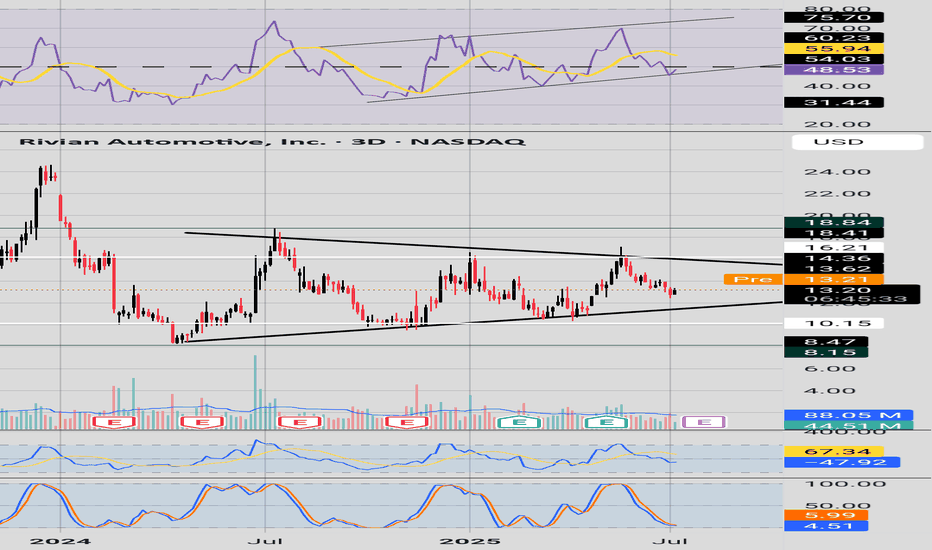Image resolution: width=932 pixels, height=550 pixels.
Task: Select the 18.84 price level label
Action: pyautogui.click(x=834, y=222)
